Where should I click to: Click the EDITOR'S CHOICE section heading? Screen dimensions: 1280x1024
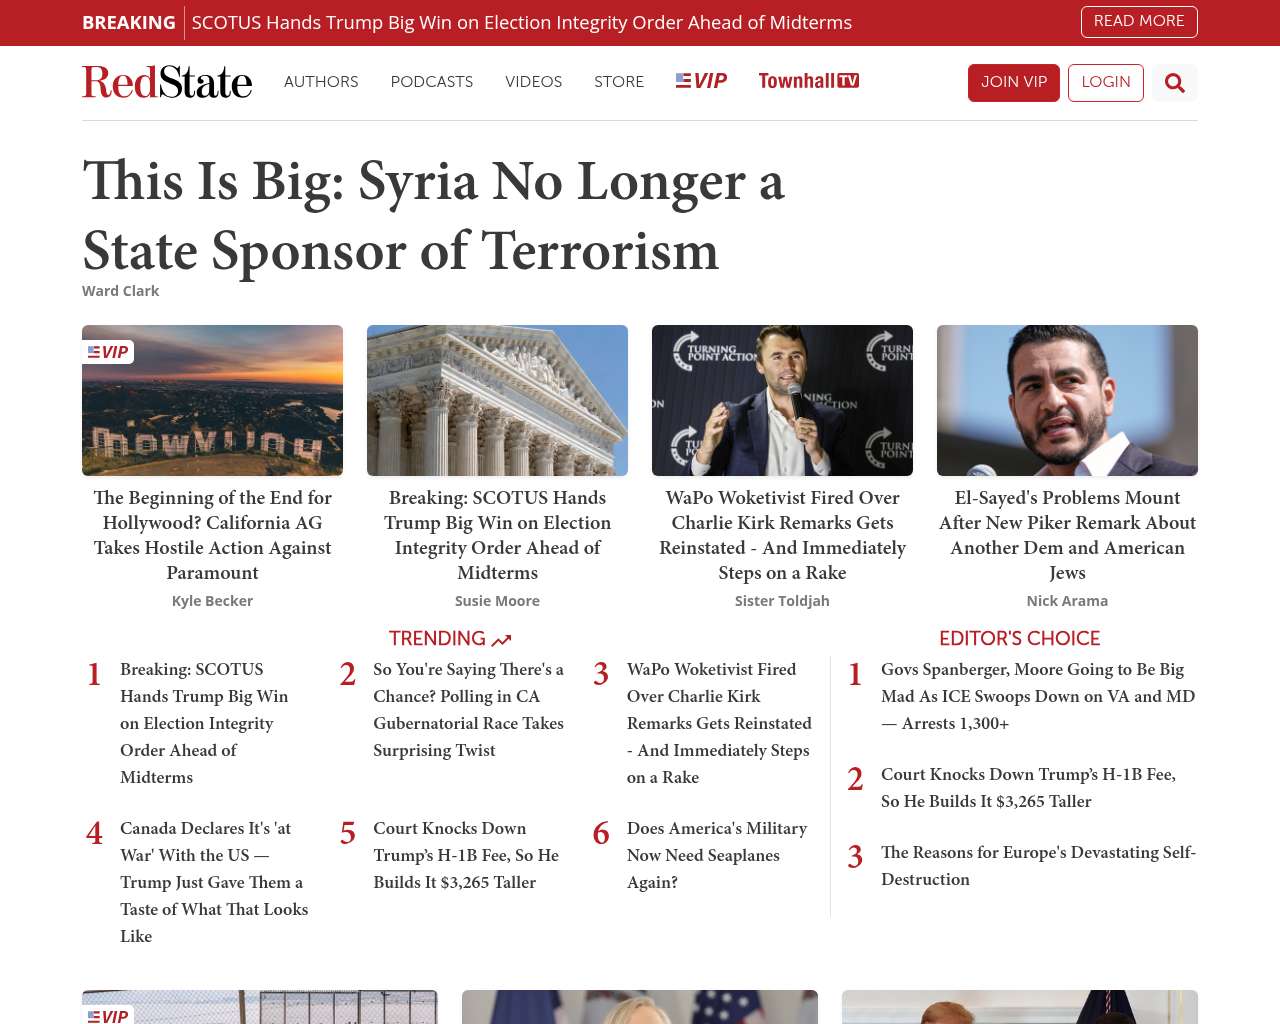(x=1019, y=639)
